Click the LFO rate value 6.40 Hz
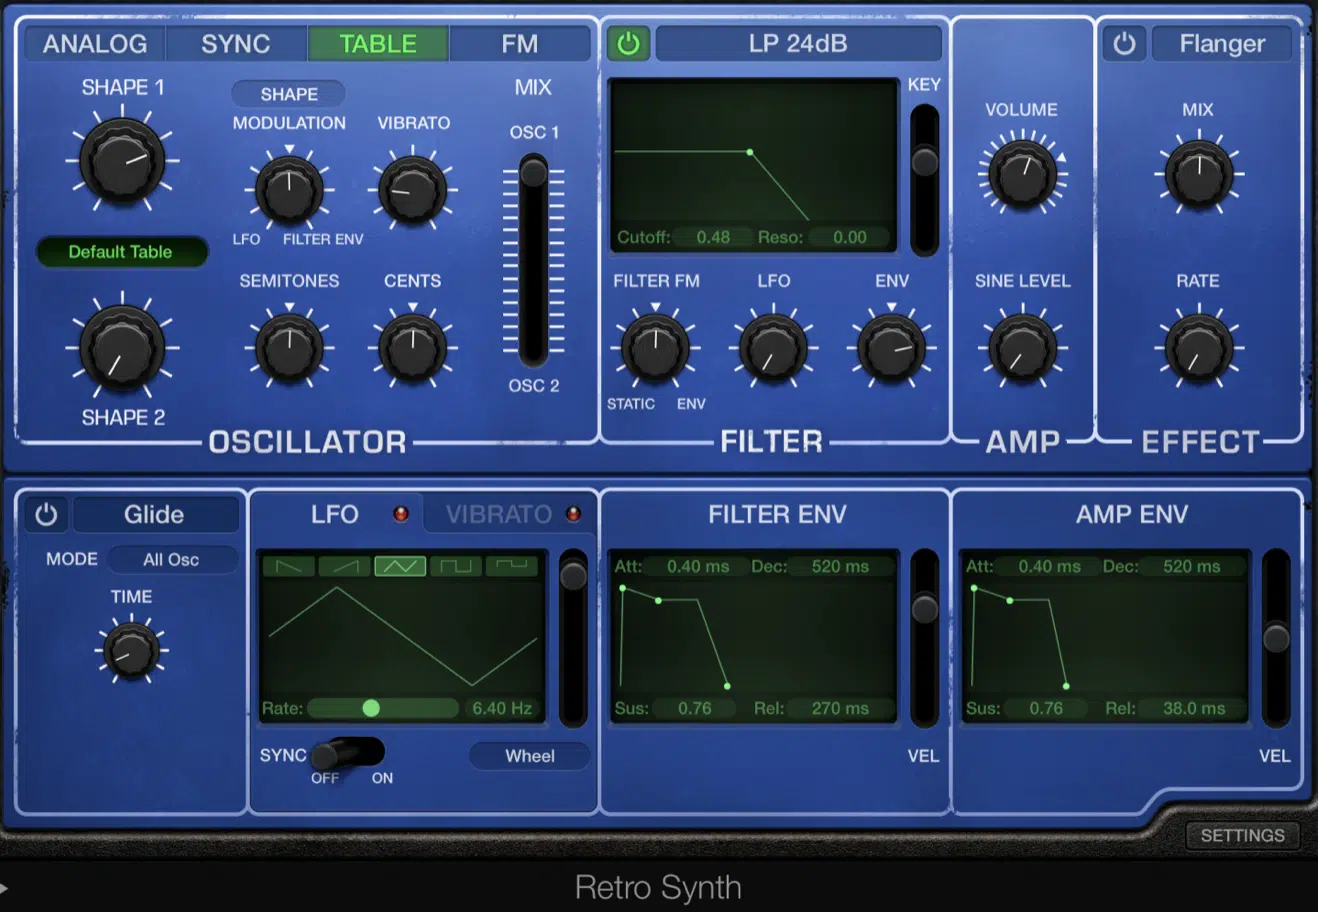The image size is (1318, 912). coord(502,708)
